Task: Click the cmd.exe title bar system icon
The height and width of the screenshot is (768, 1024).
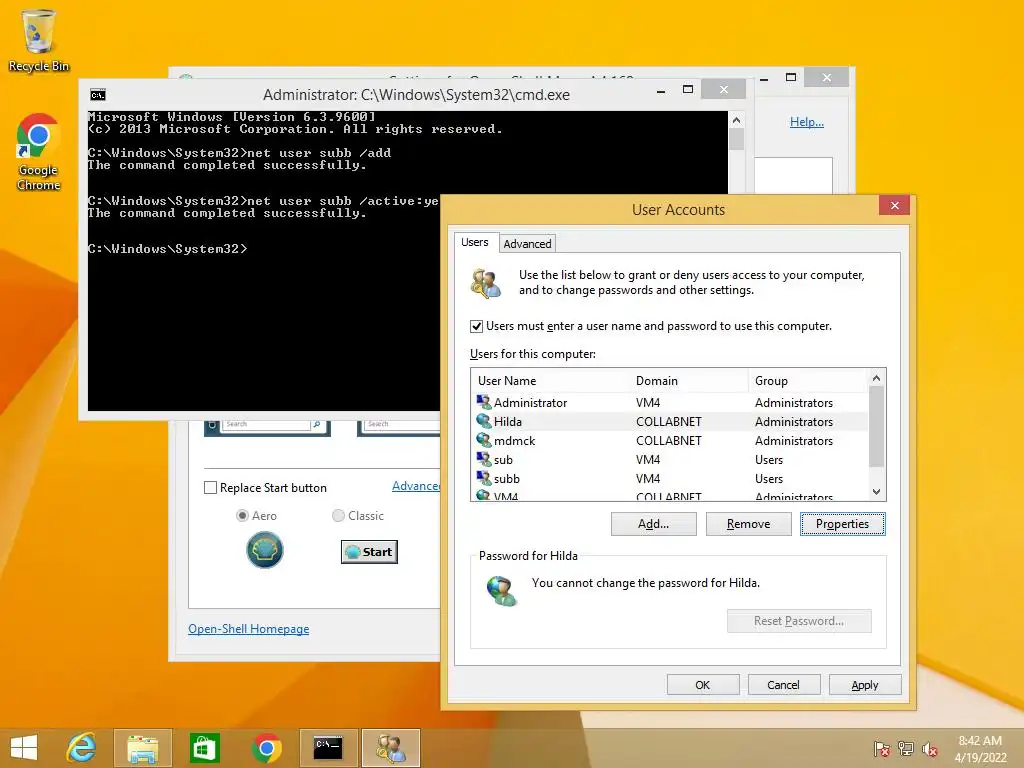Action: 98,95
